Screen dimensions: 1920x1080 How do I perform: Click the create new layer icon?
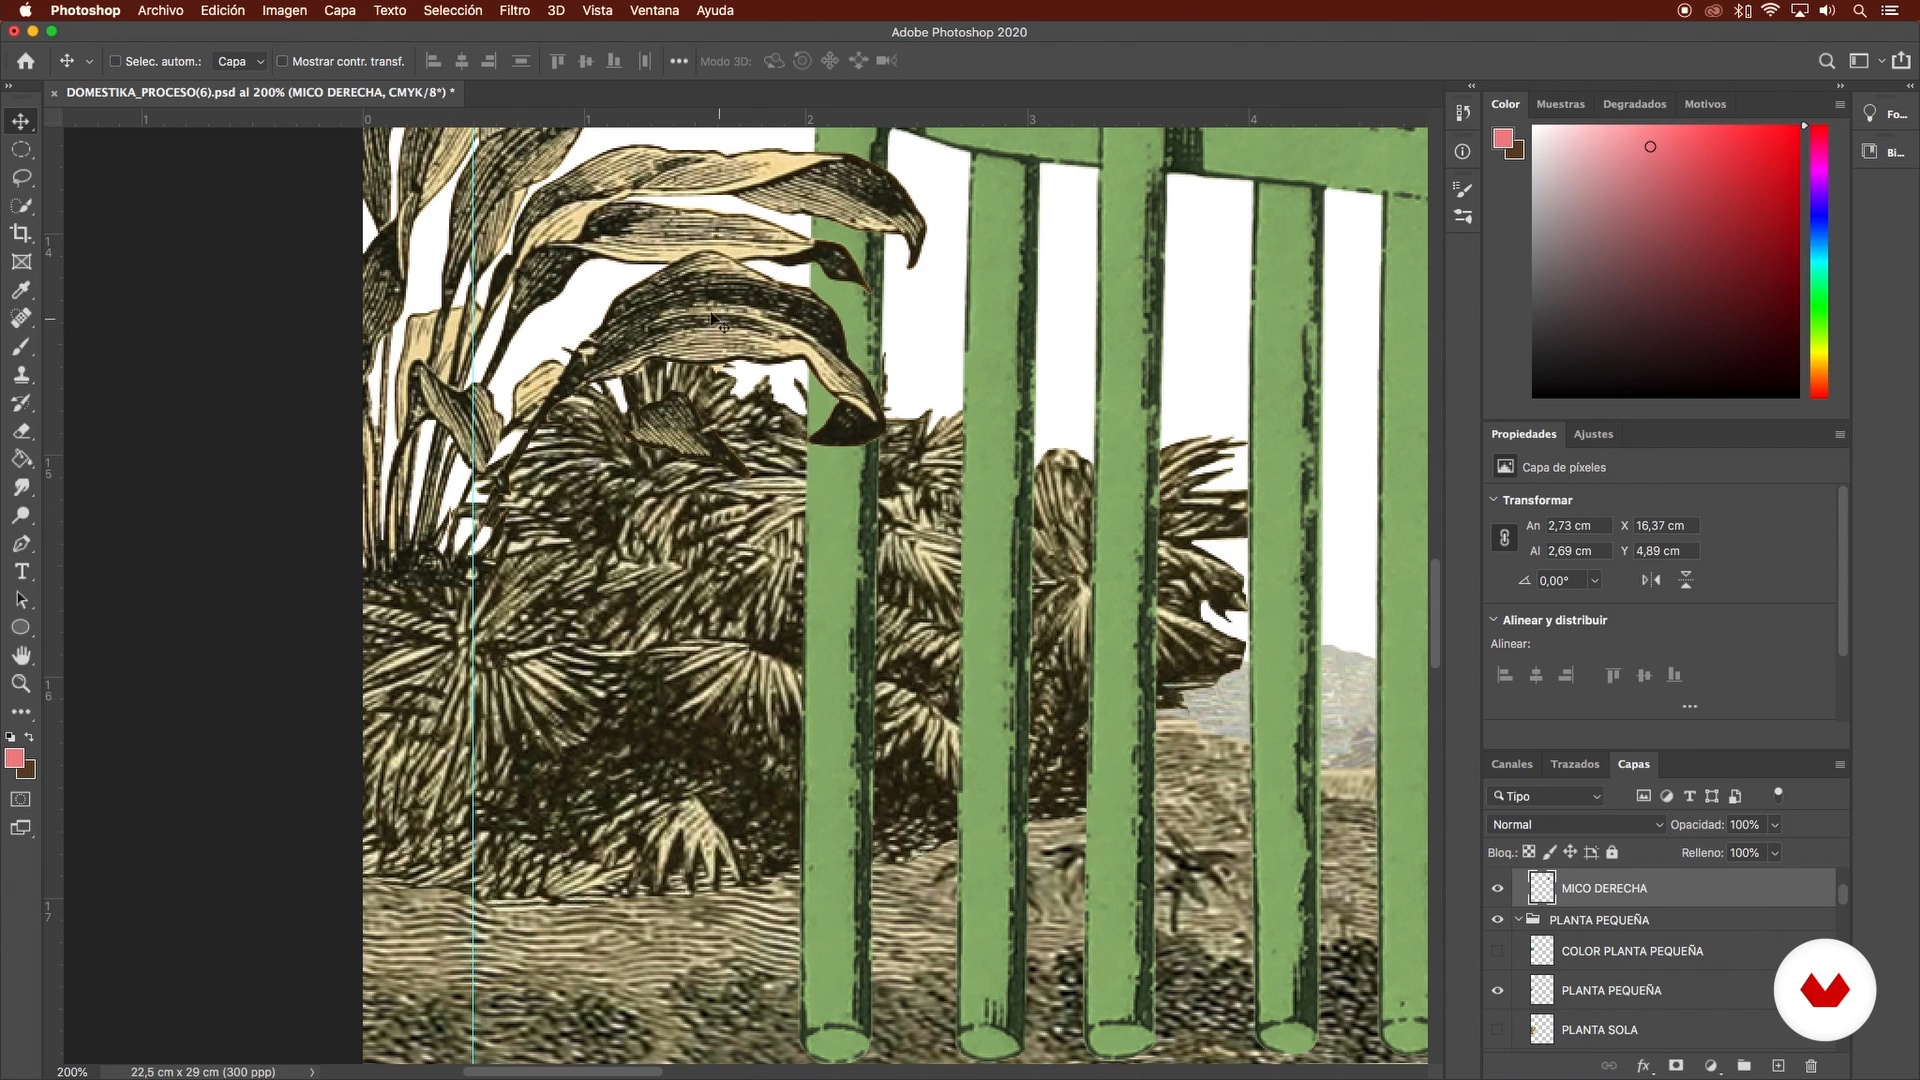1778,1066
